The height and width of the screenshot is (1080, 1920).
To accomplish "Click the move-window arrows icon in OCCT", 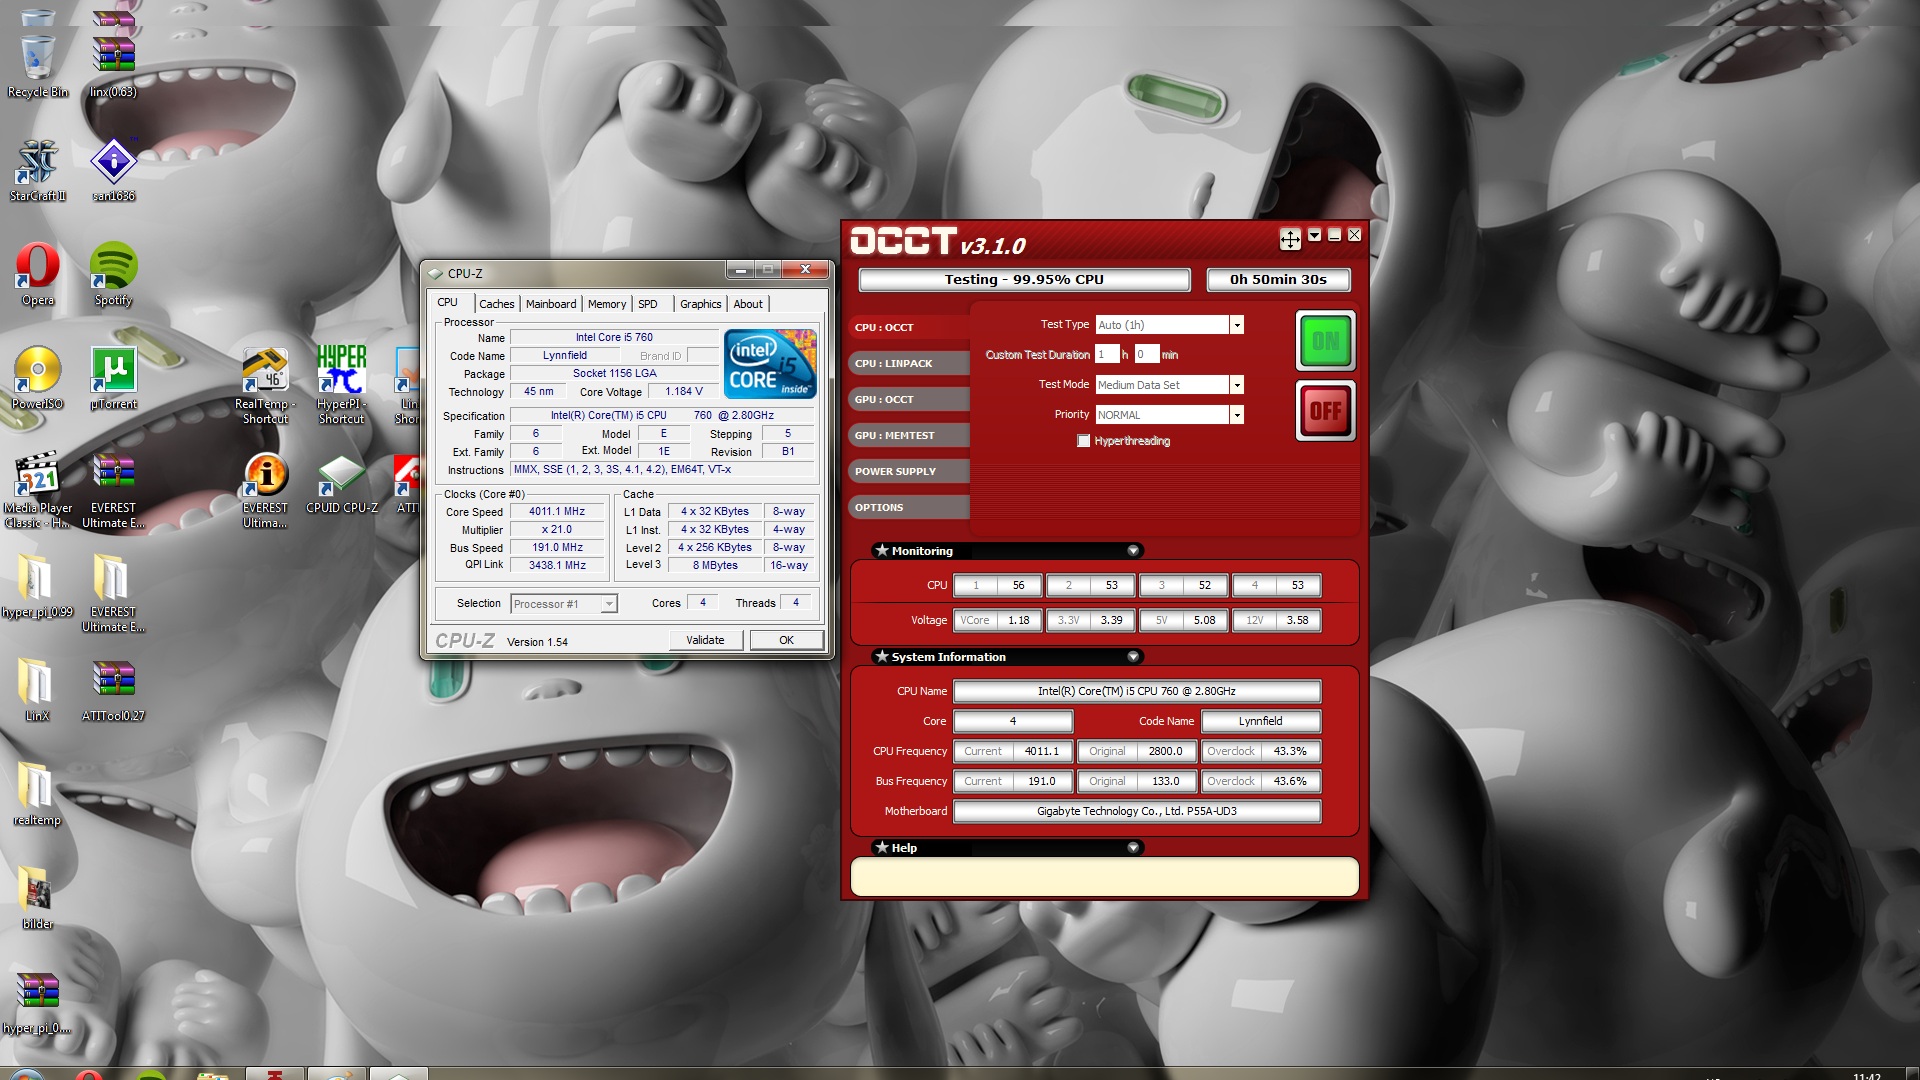I will pyautogui.click(x=1290, y=238).
